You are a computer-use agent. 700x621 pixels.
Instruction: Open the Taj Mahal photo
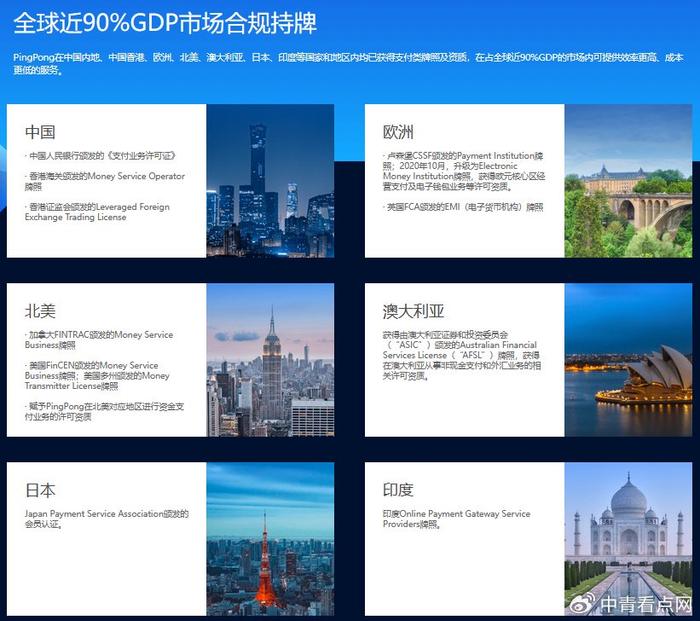[628, 539]
